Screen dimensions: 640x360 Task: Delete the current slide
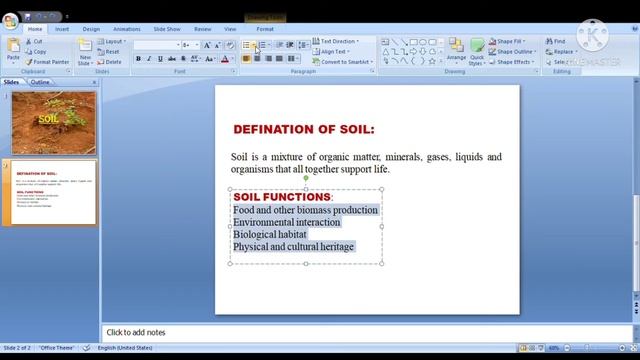click(x=109, y=62)
